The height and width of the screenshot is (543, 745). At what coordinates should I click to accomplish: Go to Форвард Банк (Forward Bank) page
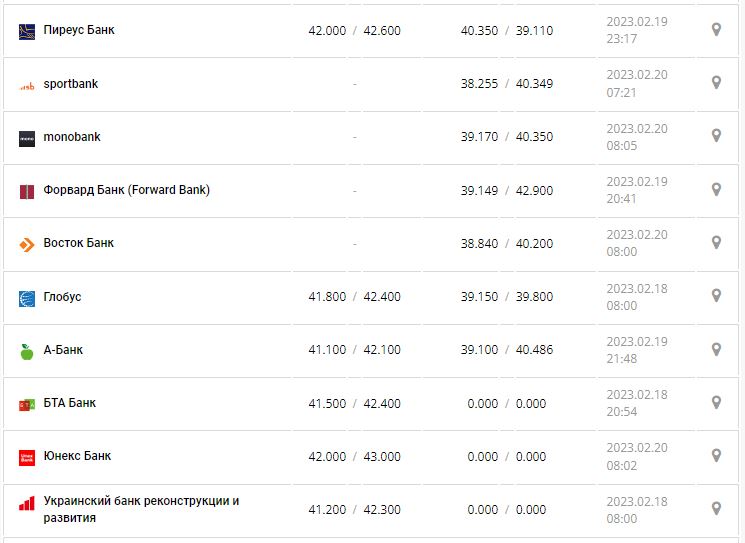(127, 190)
